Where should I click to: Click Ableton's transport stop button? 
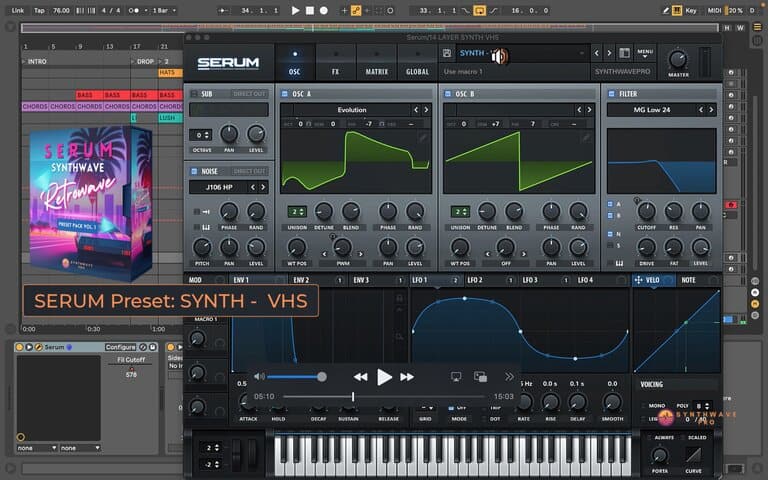(x=310, y=10)
